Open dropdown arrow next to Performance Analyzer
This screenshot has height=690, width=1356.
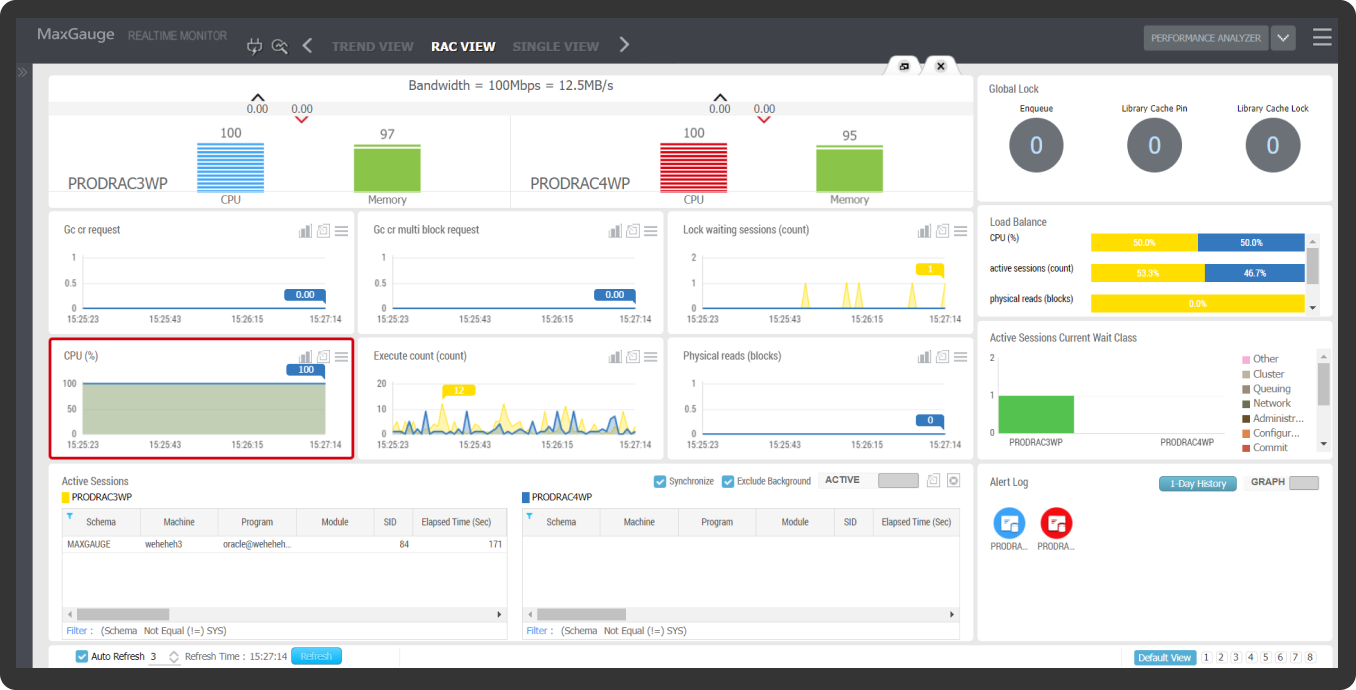pos(1283,38)
